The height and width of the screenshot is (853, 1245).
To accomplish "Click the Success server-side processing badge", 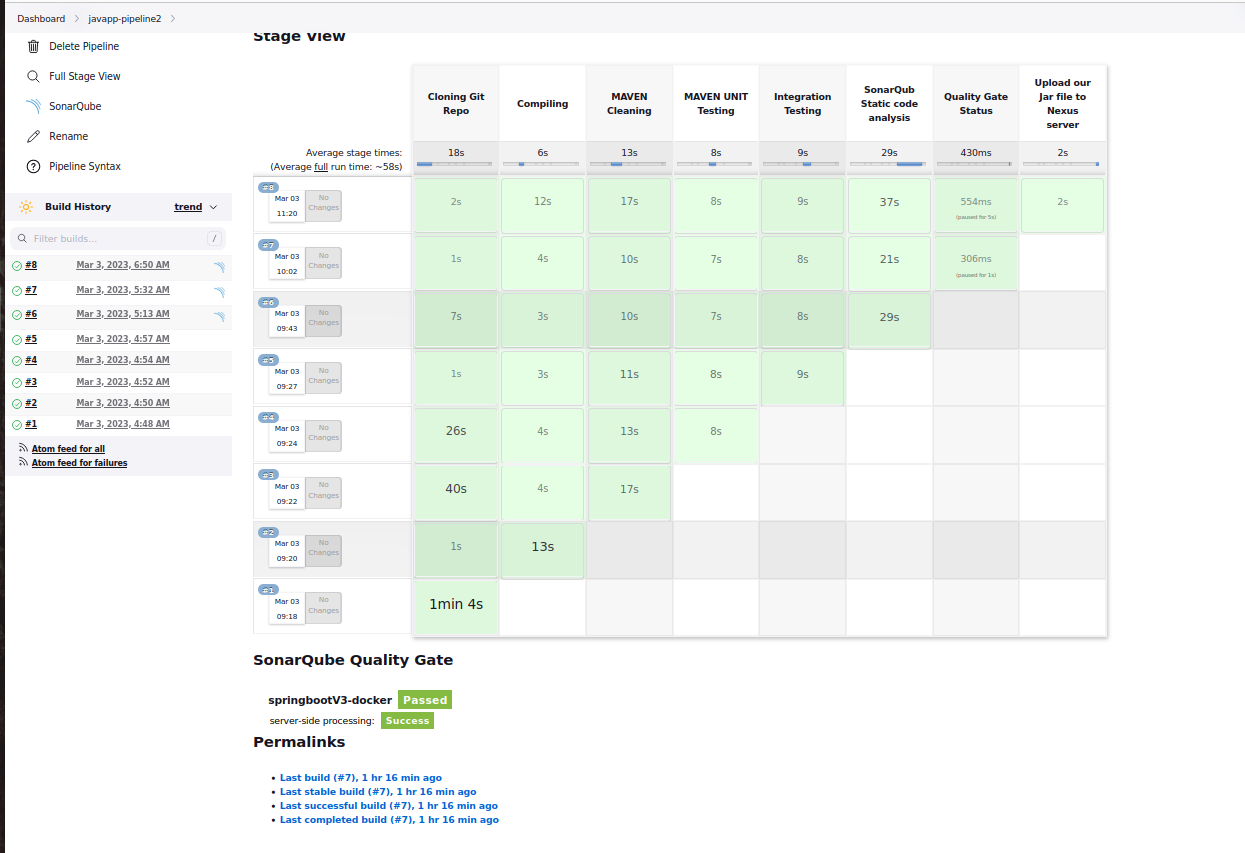I will [x=407, y=721].
